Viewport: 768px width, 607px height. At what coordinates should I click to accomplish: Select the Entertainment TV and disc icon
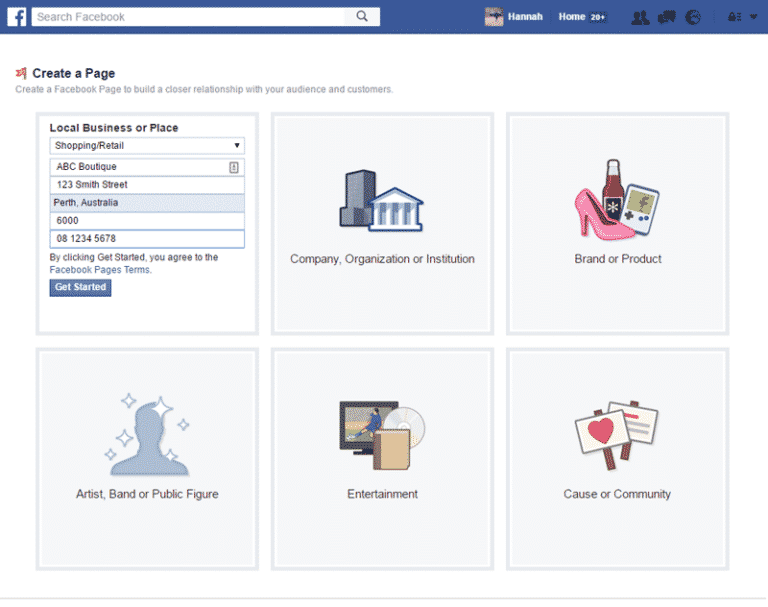click(x=382, y=435)
